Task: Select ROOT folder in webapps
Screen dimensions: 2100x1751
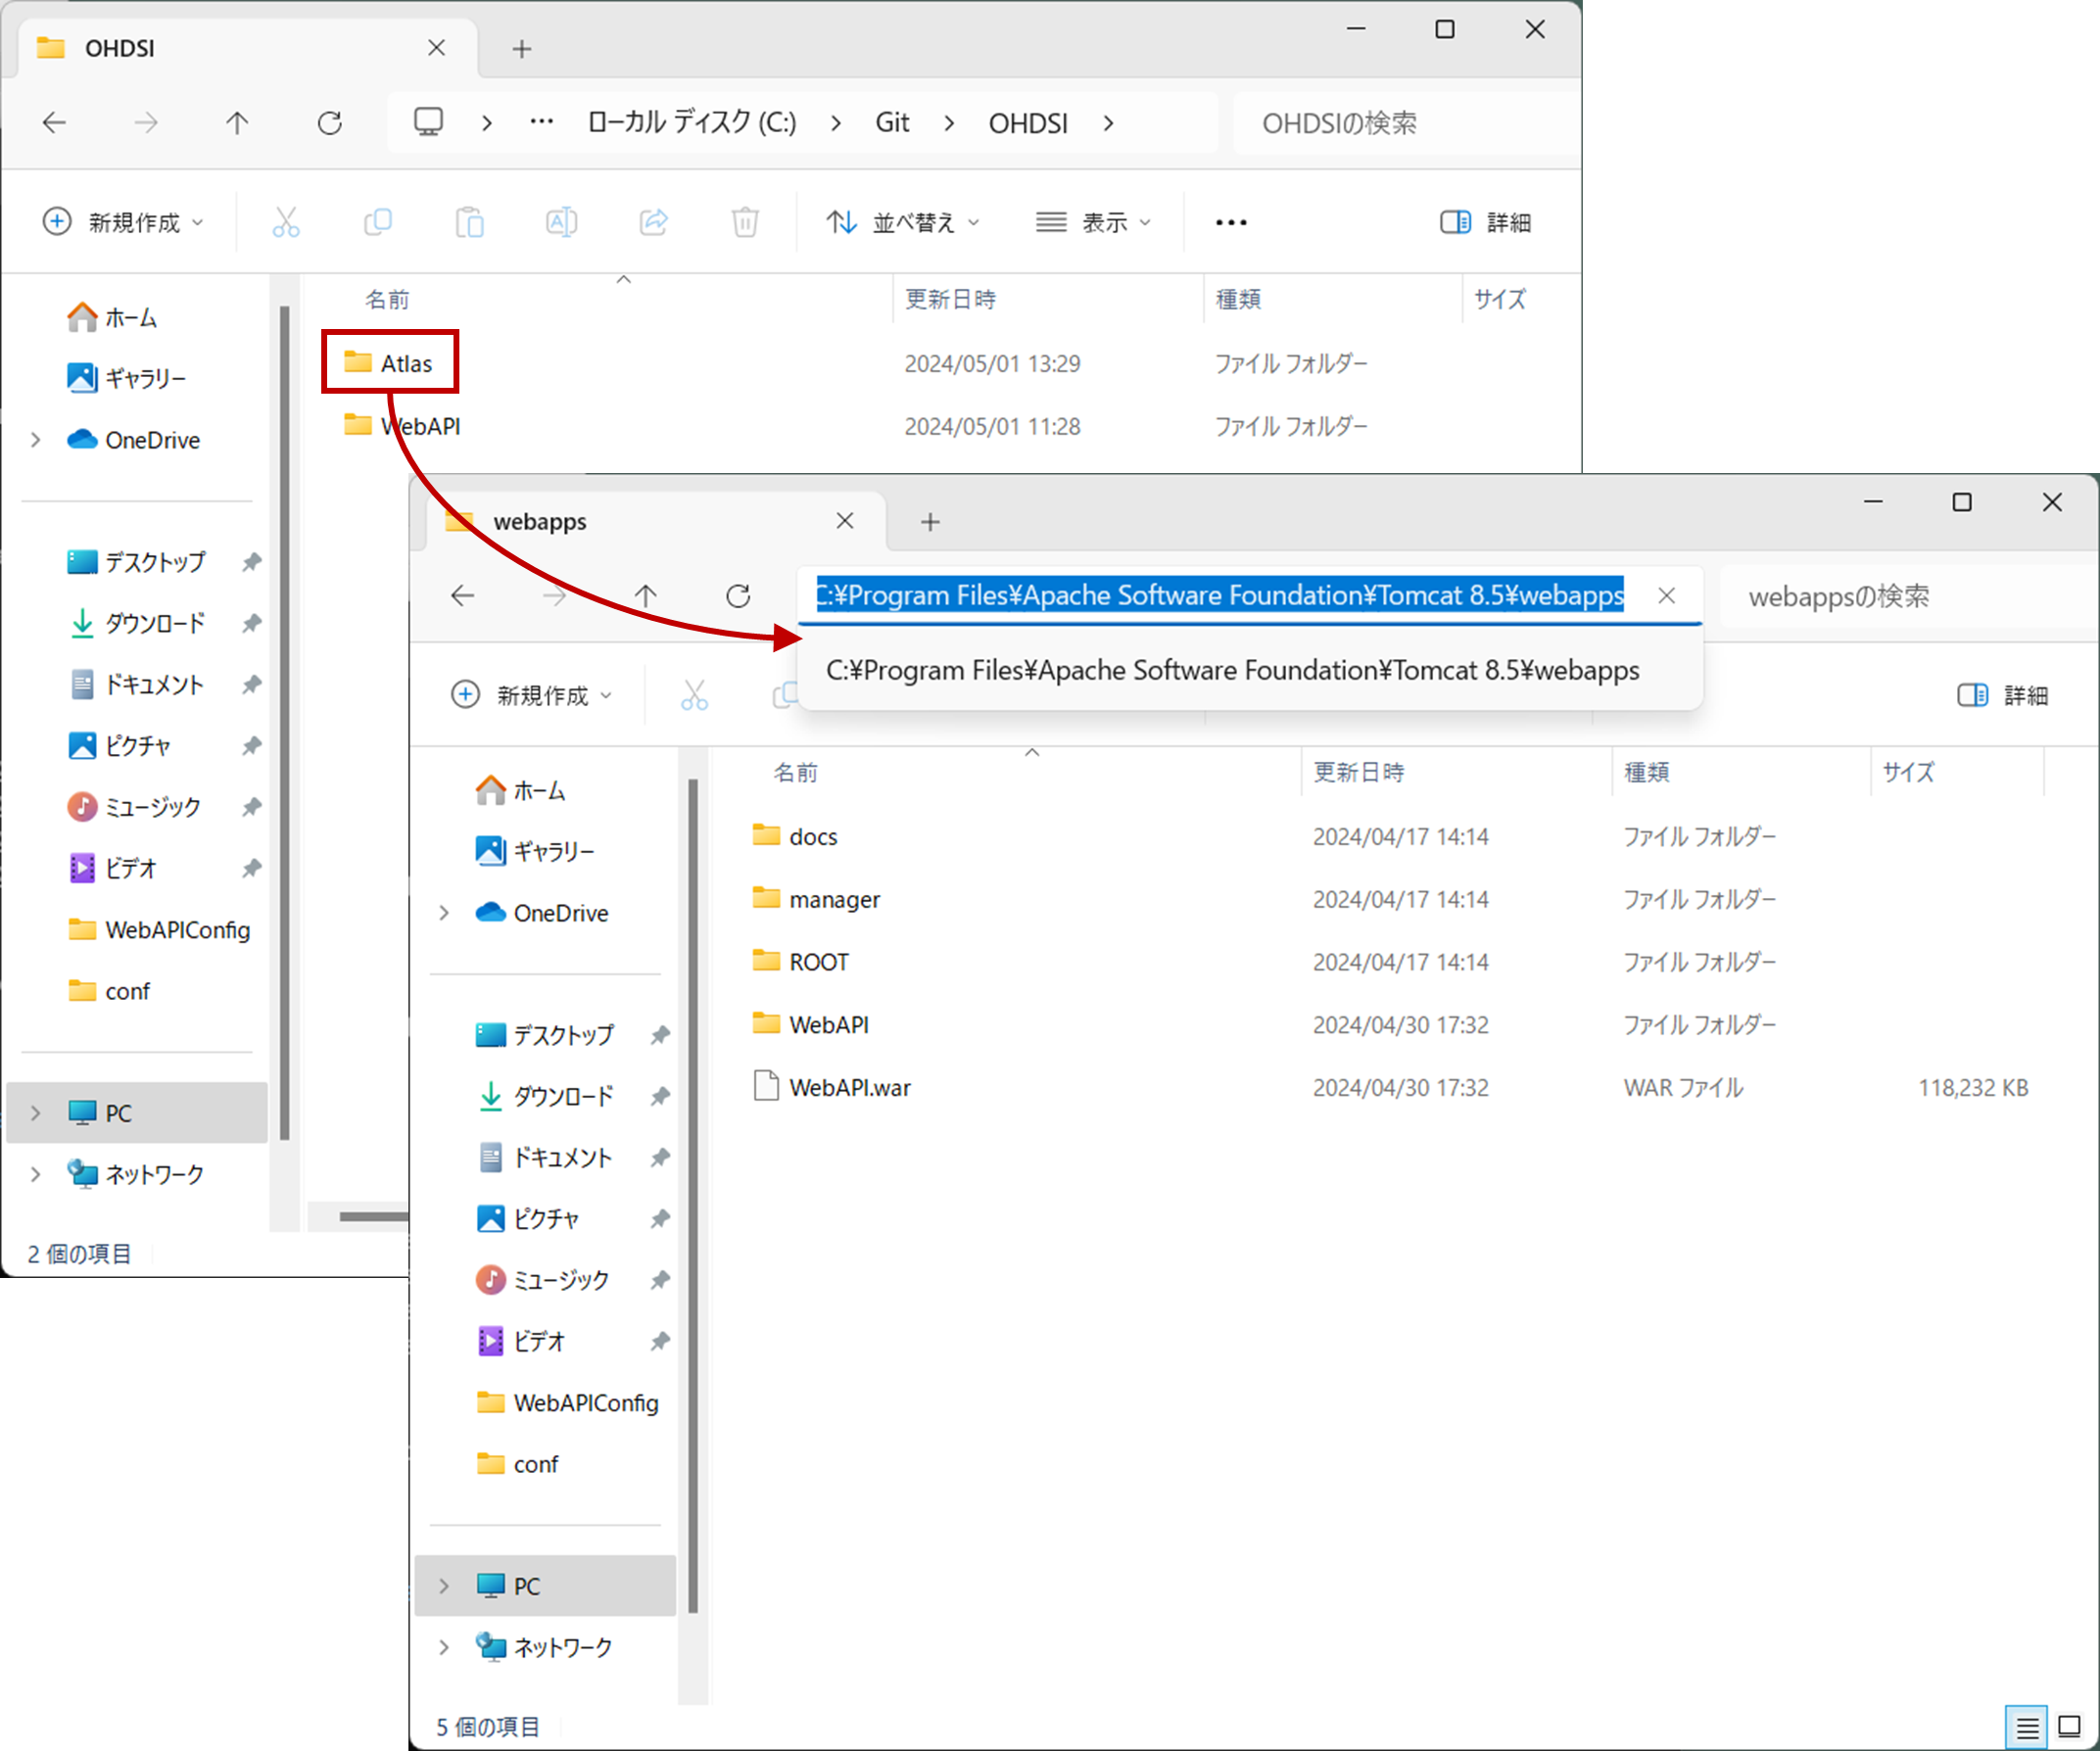Action: pos(800,962)
